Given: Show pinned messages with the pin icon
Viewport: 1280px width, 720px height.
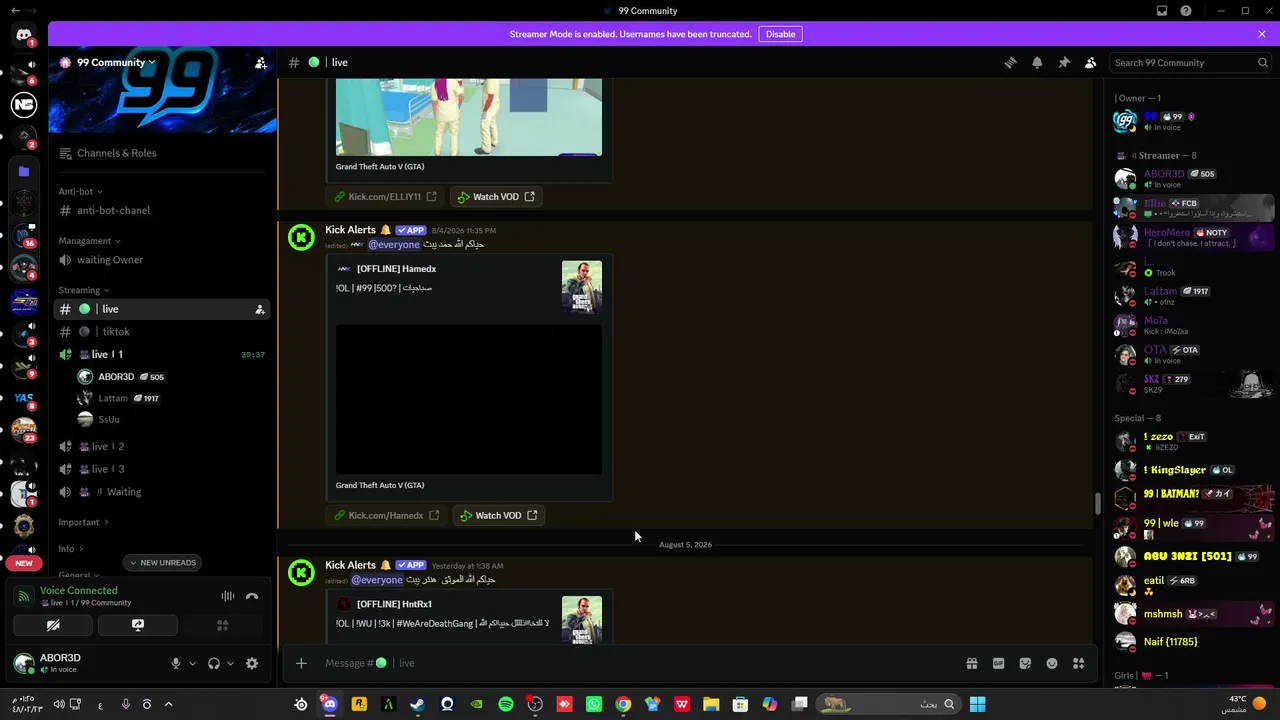Looking at the screenshot, I should click(x=1064, y=62).
